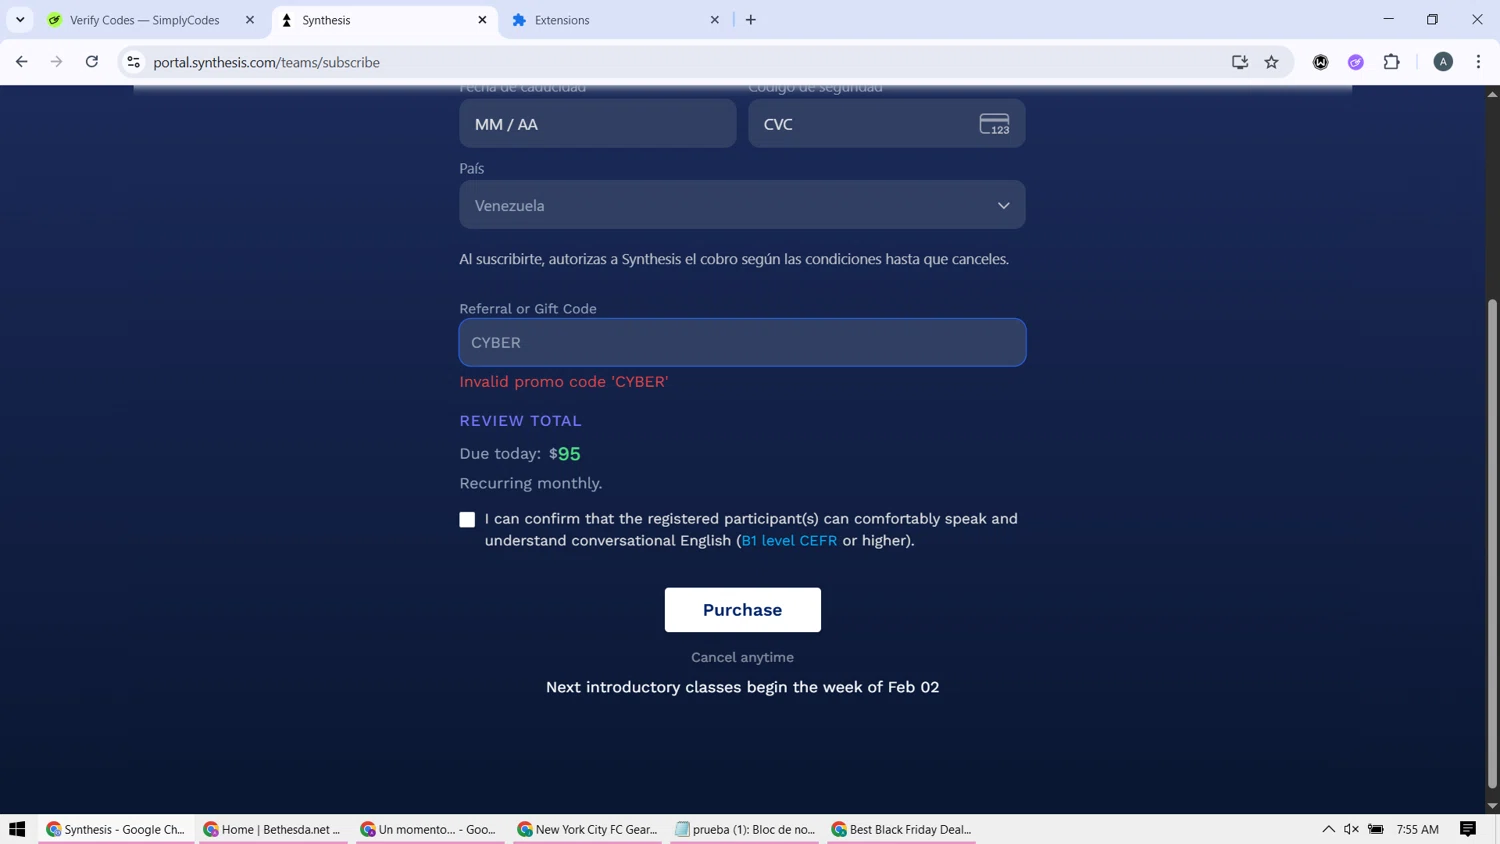The height and width of the screenshot is (844, 1500).
Task: Click the Purchase button
Action: pyautogui.click(x=742, y=610)
